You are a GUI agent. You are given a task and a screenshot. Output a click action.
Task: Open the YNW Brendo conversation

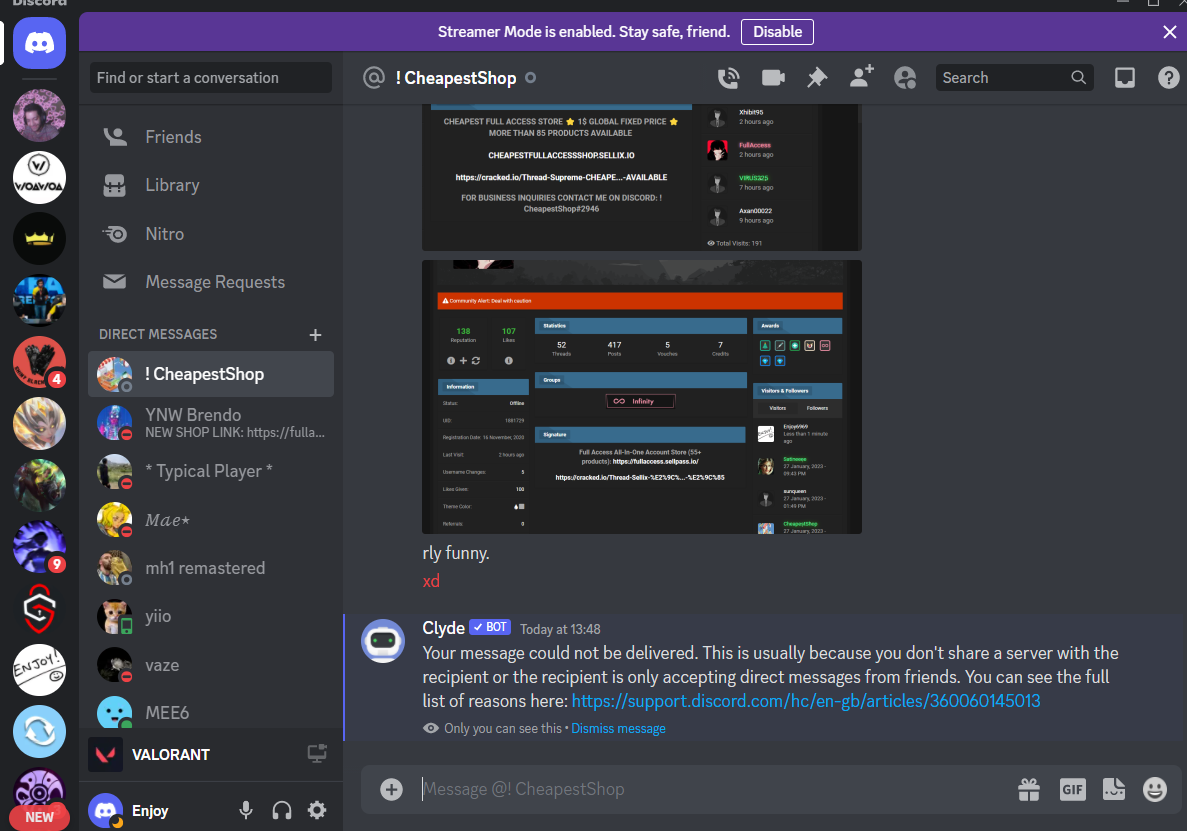coord(211,422)
